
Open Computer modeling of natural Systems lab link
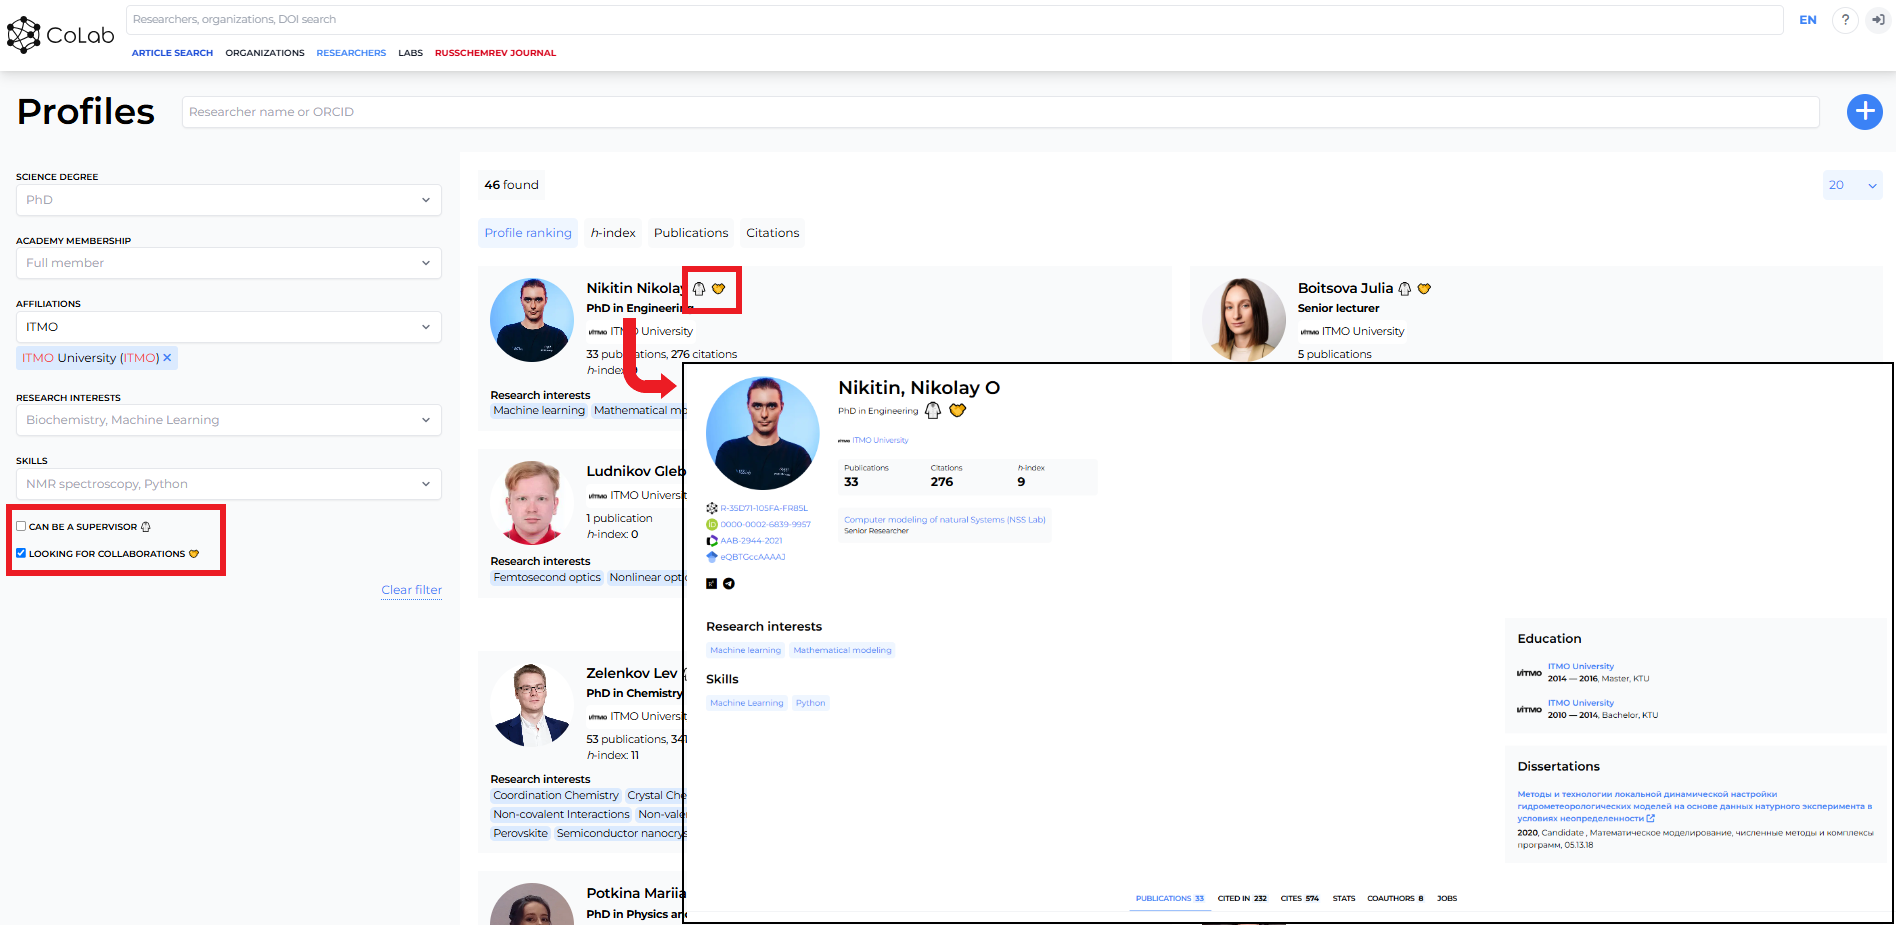945,520
